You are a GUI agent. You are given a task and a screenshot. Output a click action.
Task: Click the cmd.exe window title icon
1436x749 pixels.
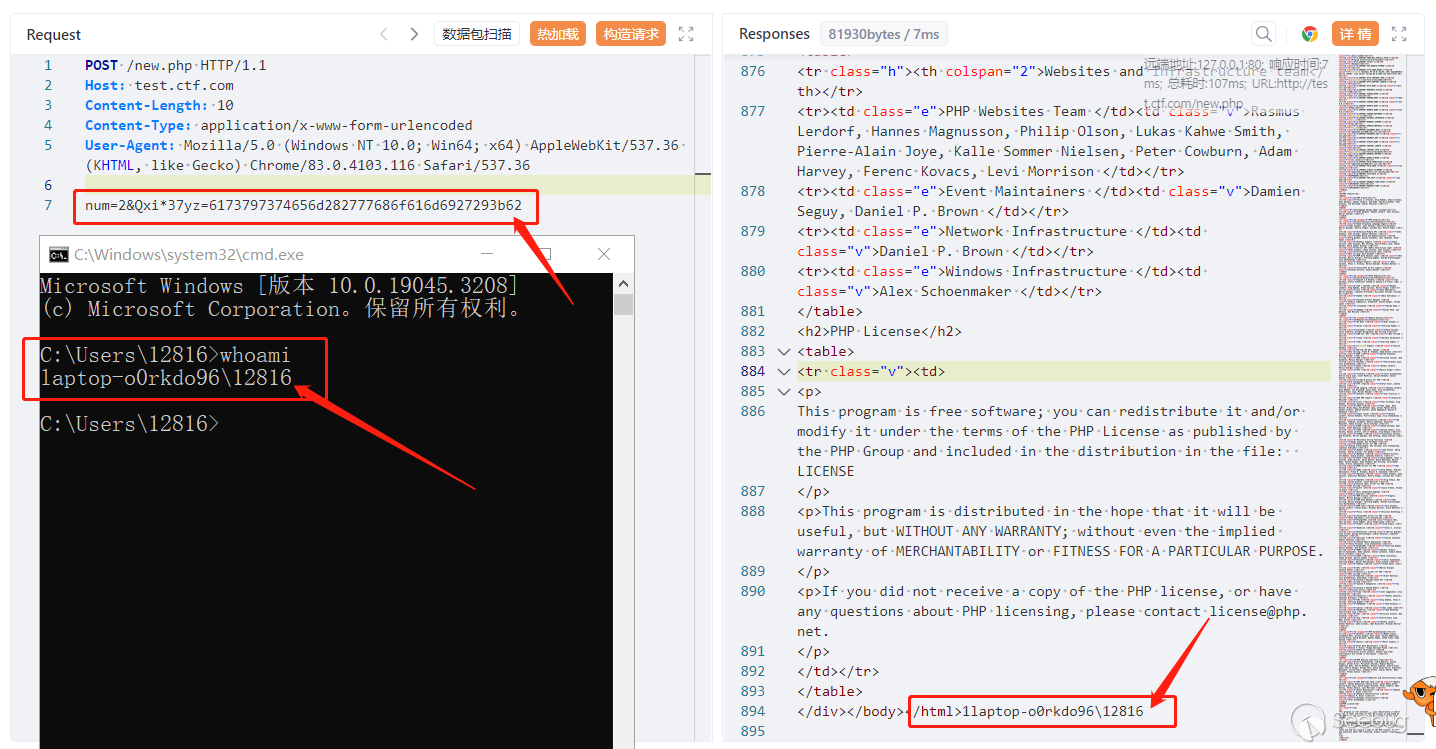coord(59,254)
